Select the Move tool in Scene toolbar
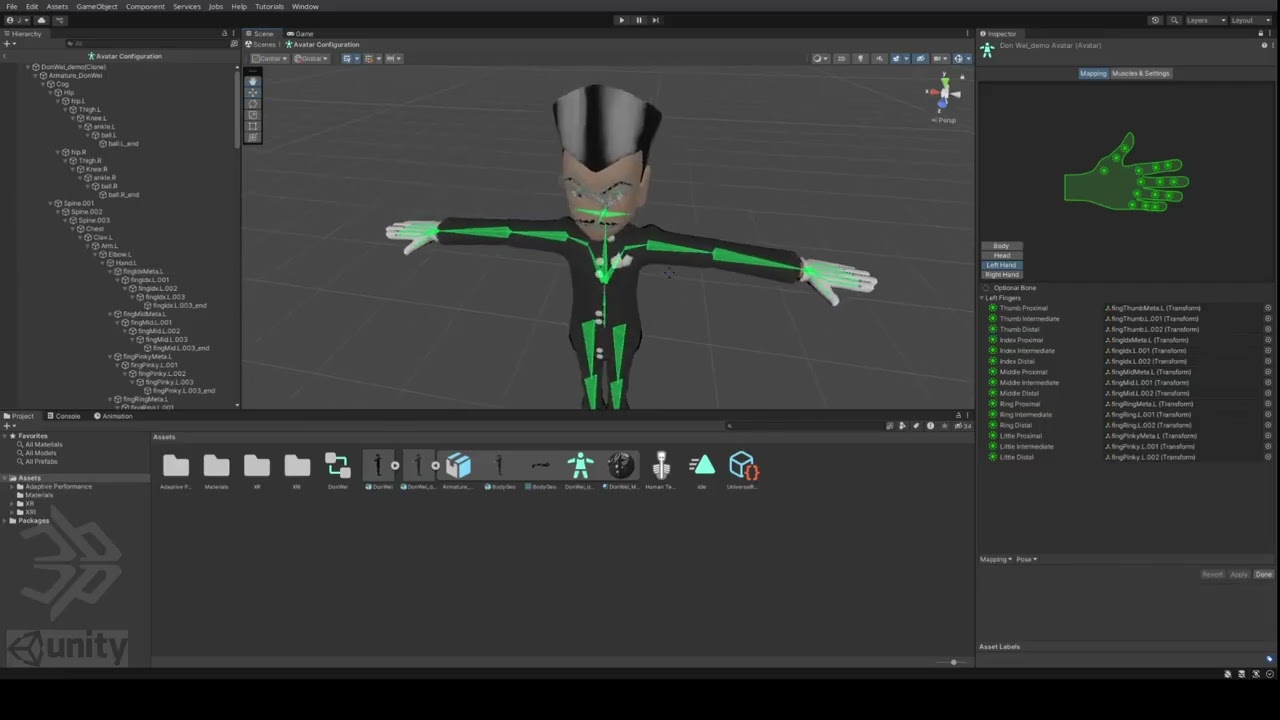The width and height of the screenshot is (1280, 720). (x=252, y=92)
